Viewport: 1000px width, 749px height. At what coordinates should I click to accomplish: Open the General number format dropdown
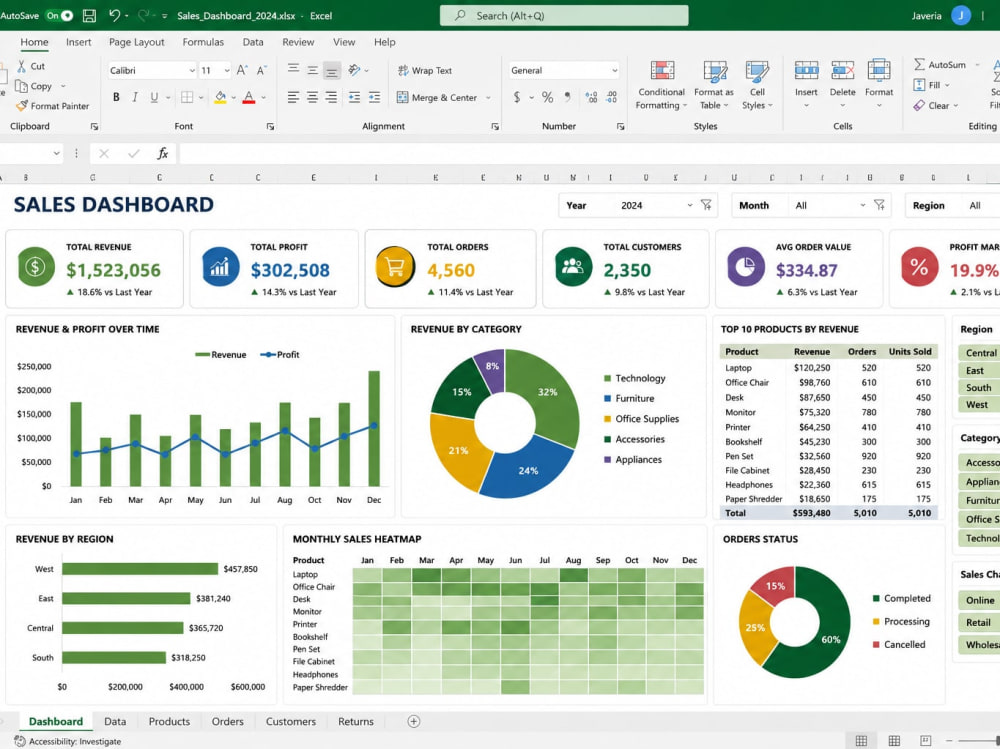click(614, 70)
